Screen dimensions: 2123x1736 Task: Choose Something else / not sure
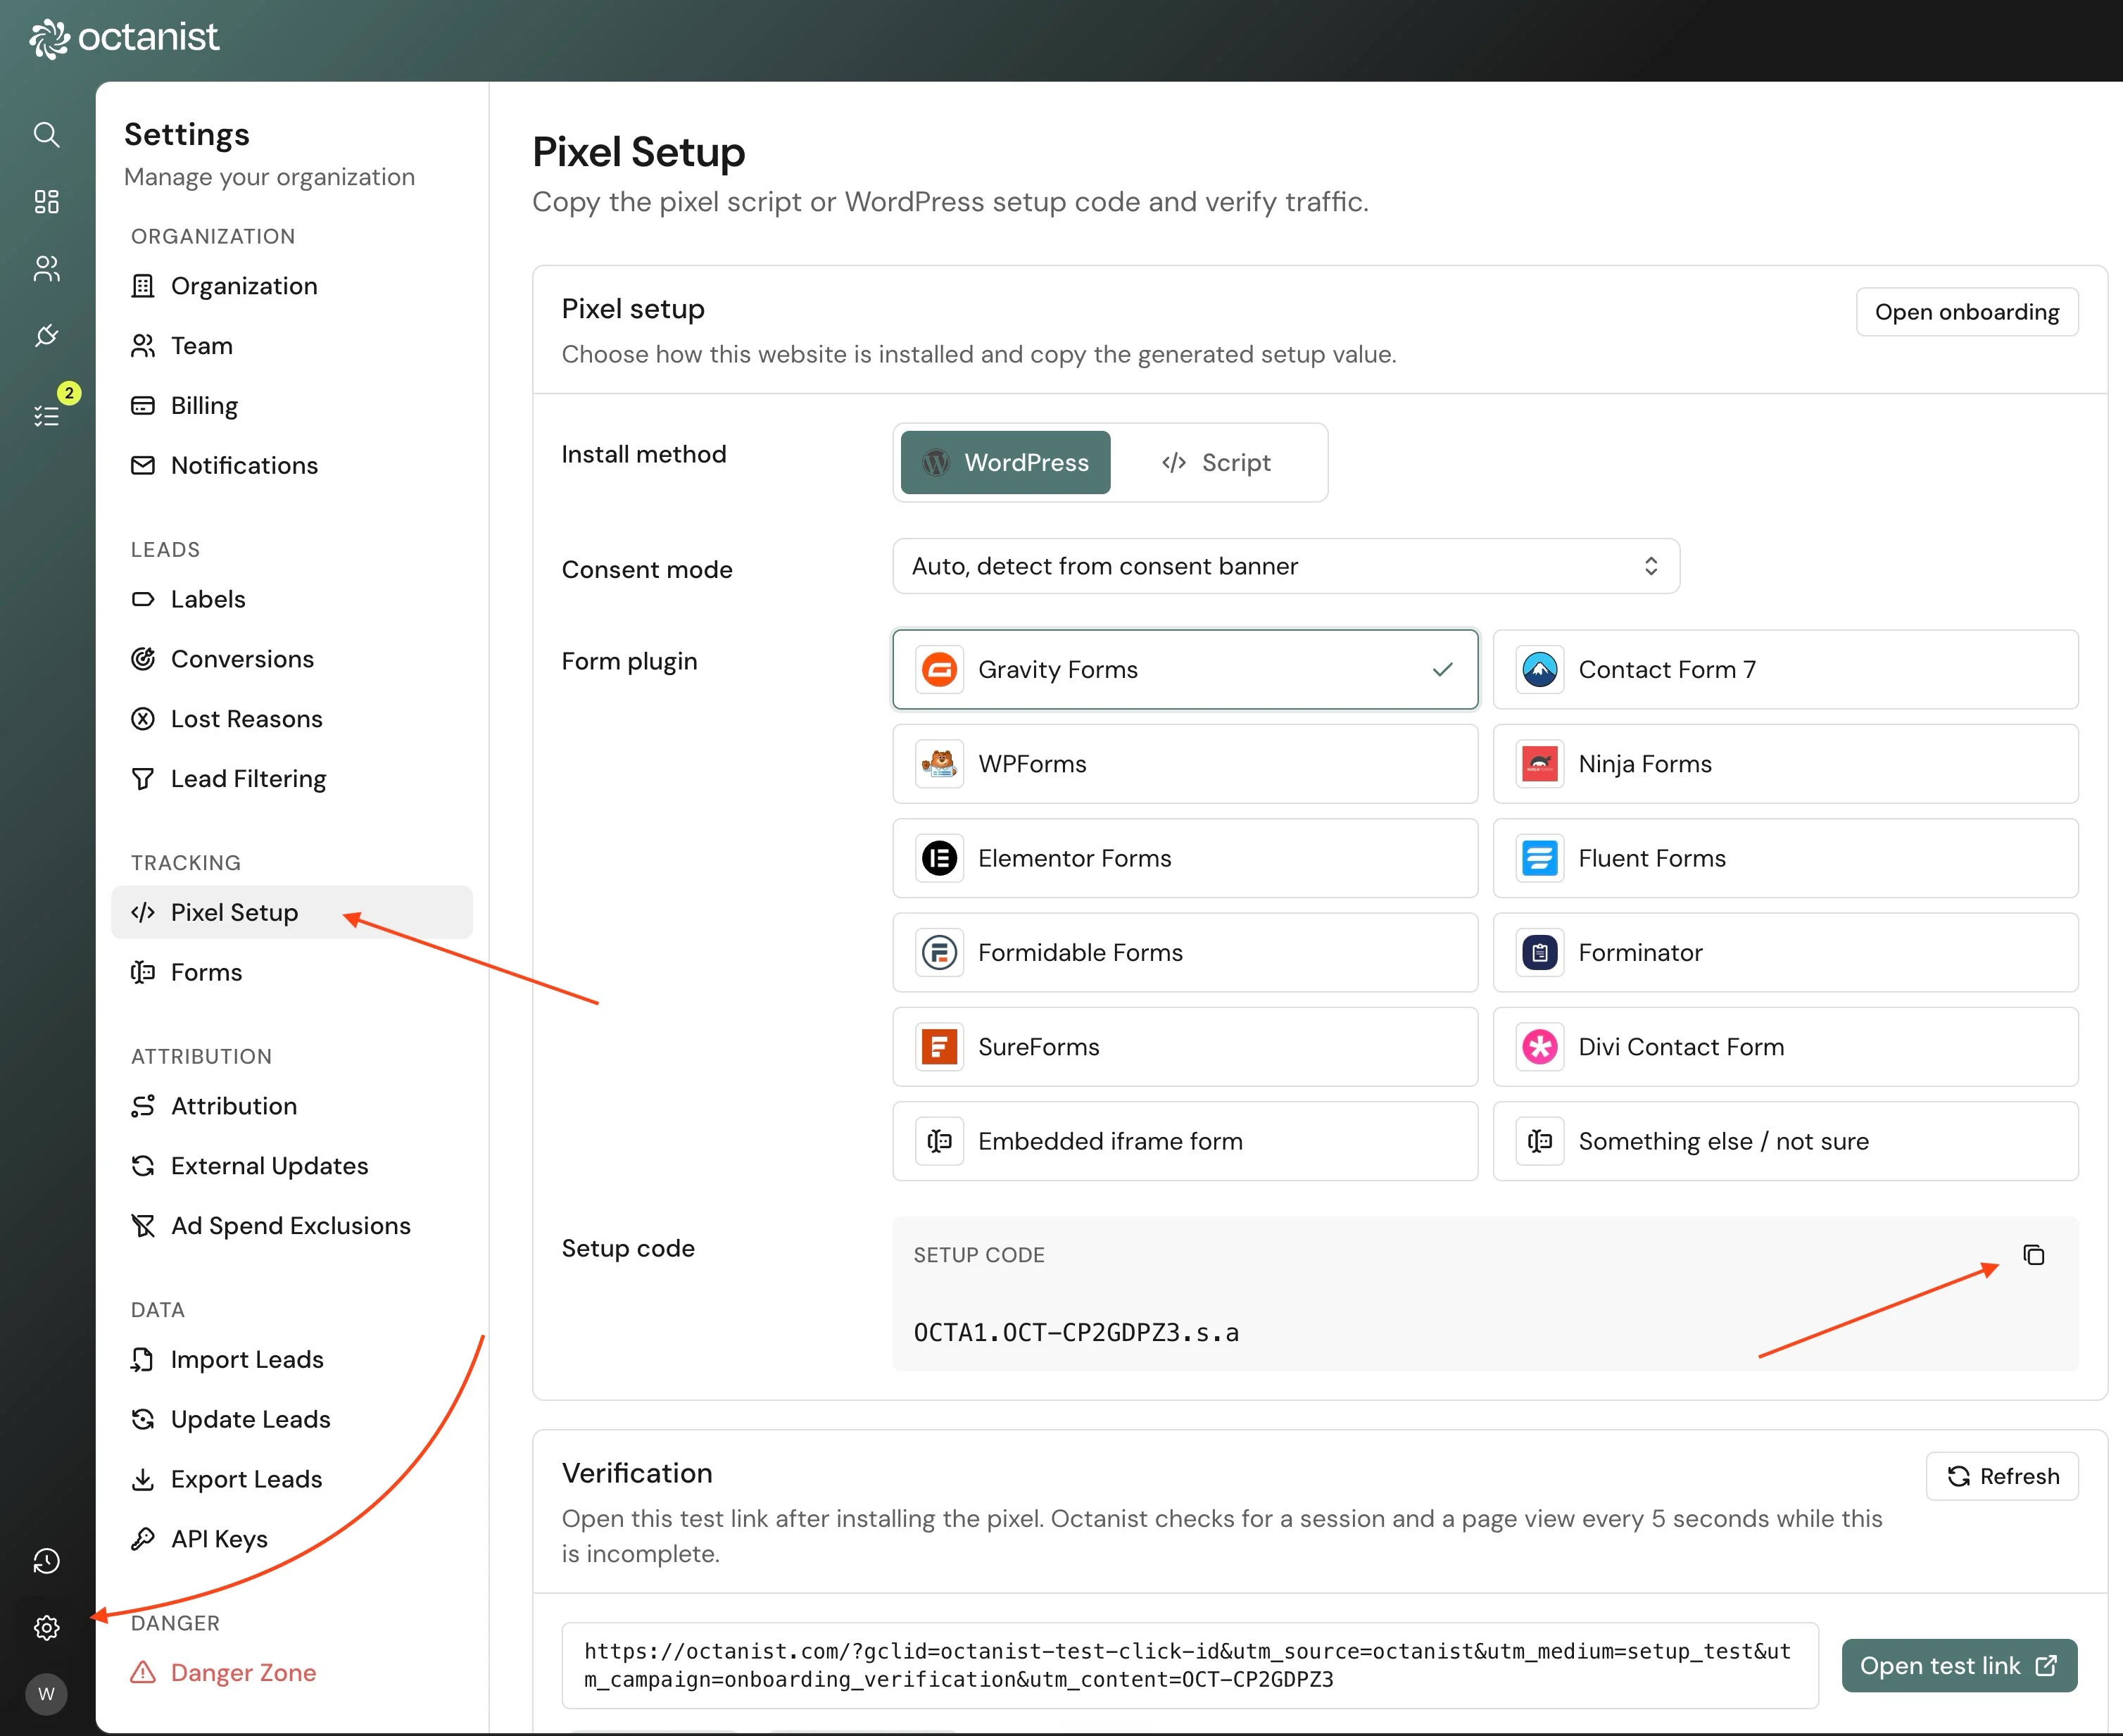coord(1785,1141)
